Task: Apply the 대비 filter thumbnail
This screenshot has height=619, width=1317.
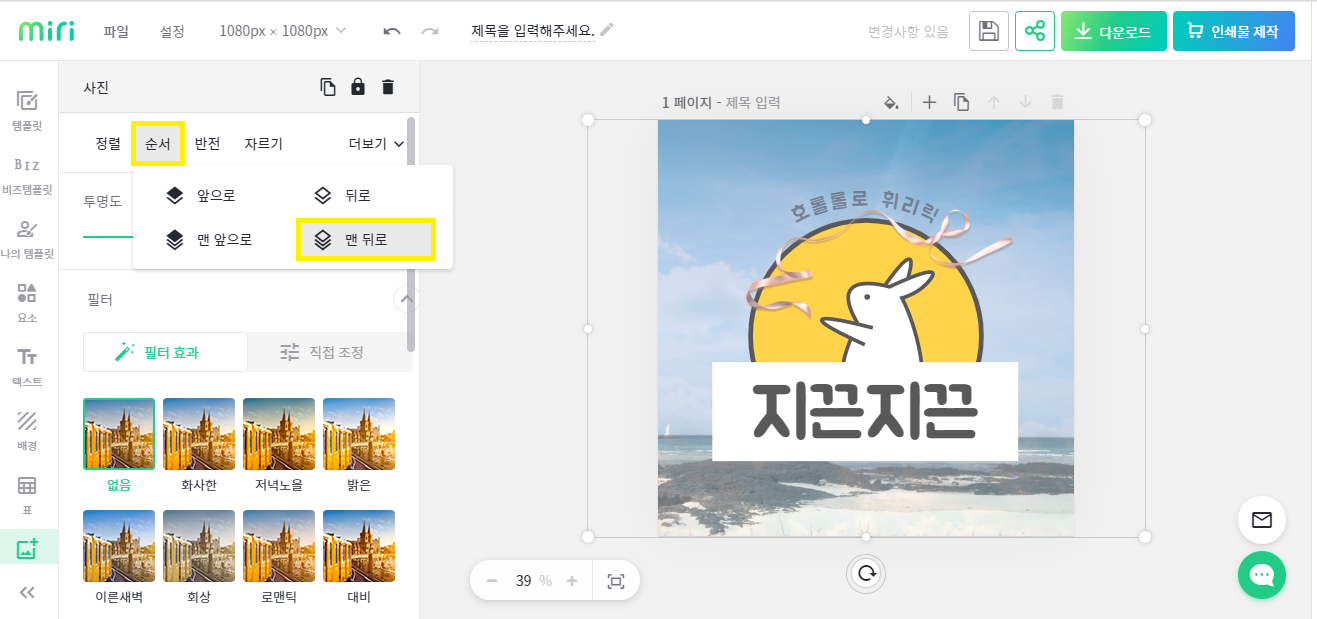Action: pos(359,546)
